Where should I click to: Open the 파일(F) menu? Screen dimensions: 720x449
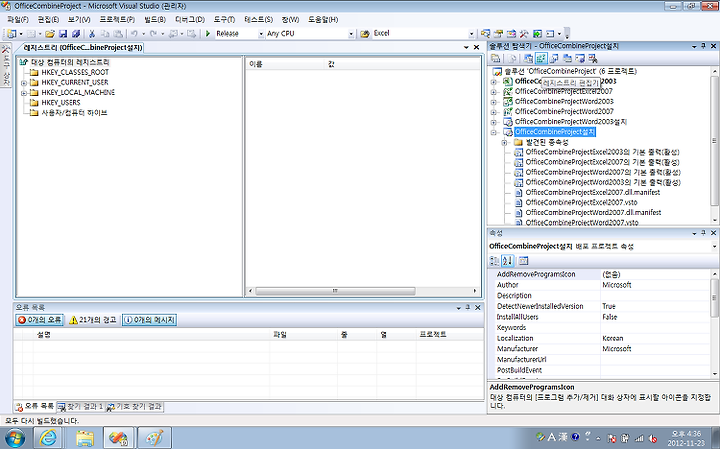(x=18, y=19)
